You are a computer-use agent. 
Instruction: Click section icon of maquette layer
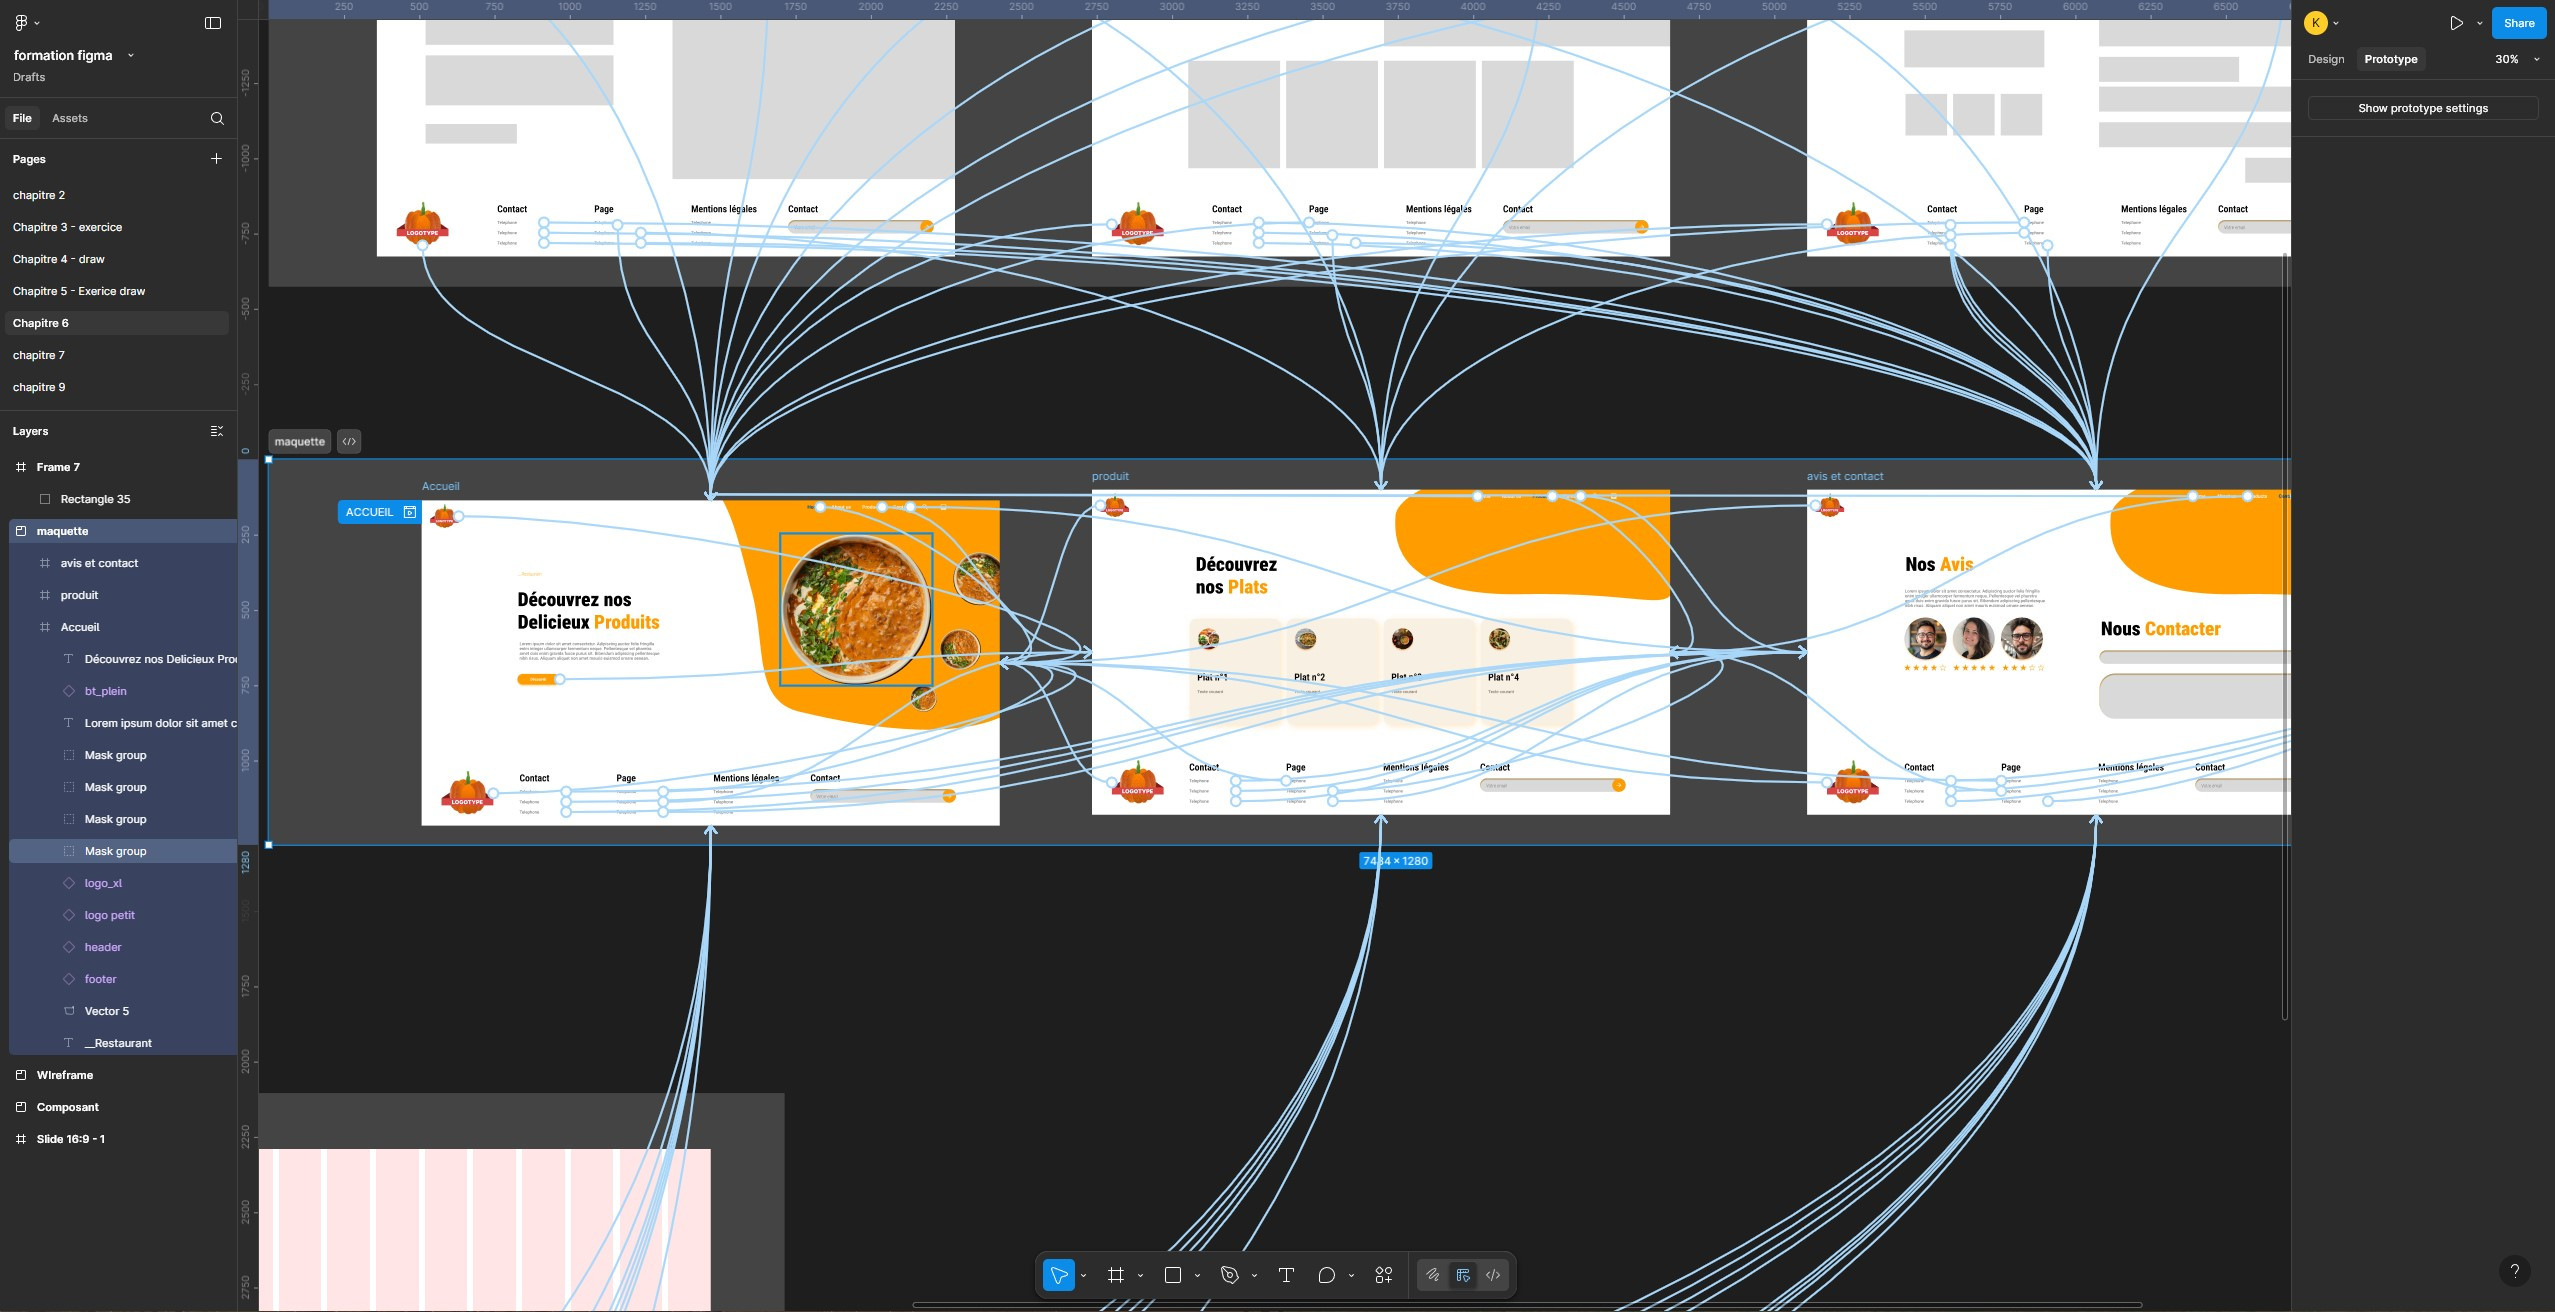(21, 531)
